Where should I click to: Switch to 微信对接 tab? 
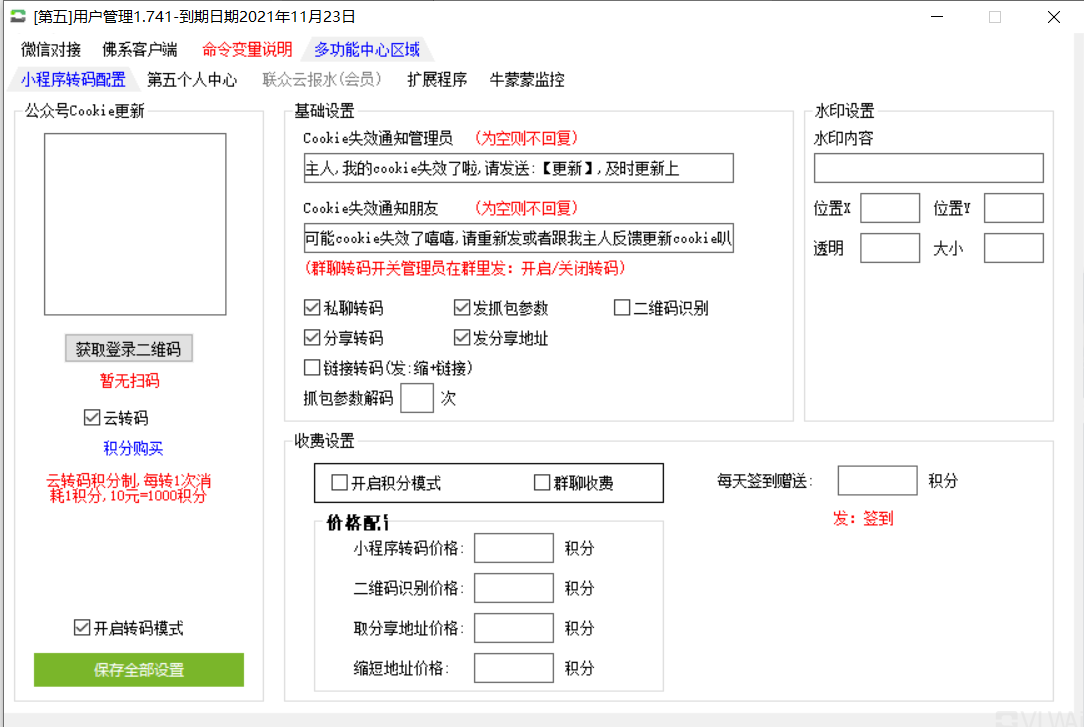(51, 50)
